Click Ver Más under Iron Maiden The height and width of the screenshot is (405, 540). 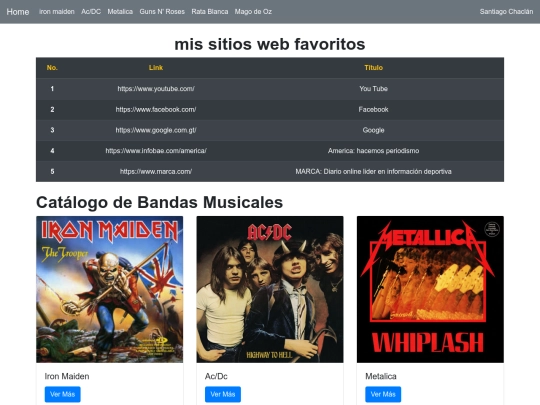click(x=63, y=394)
